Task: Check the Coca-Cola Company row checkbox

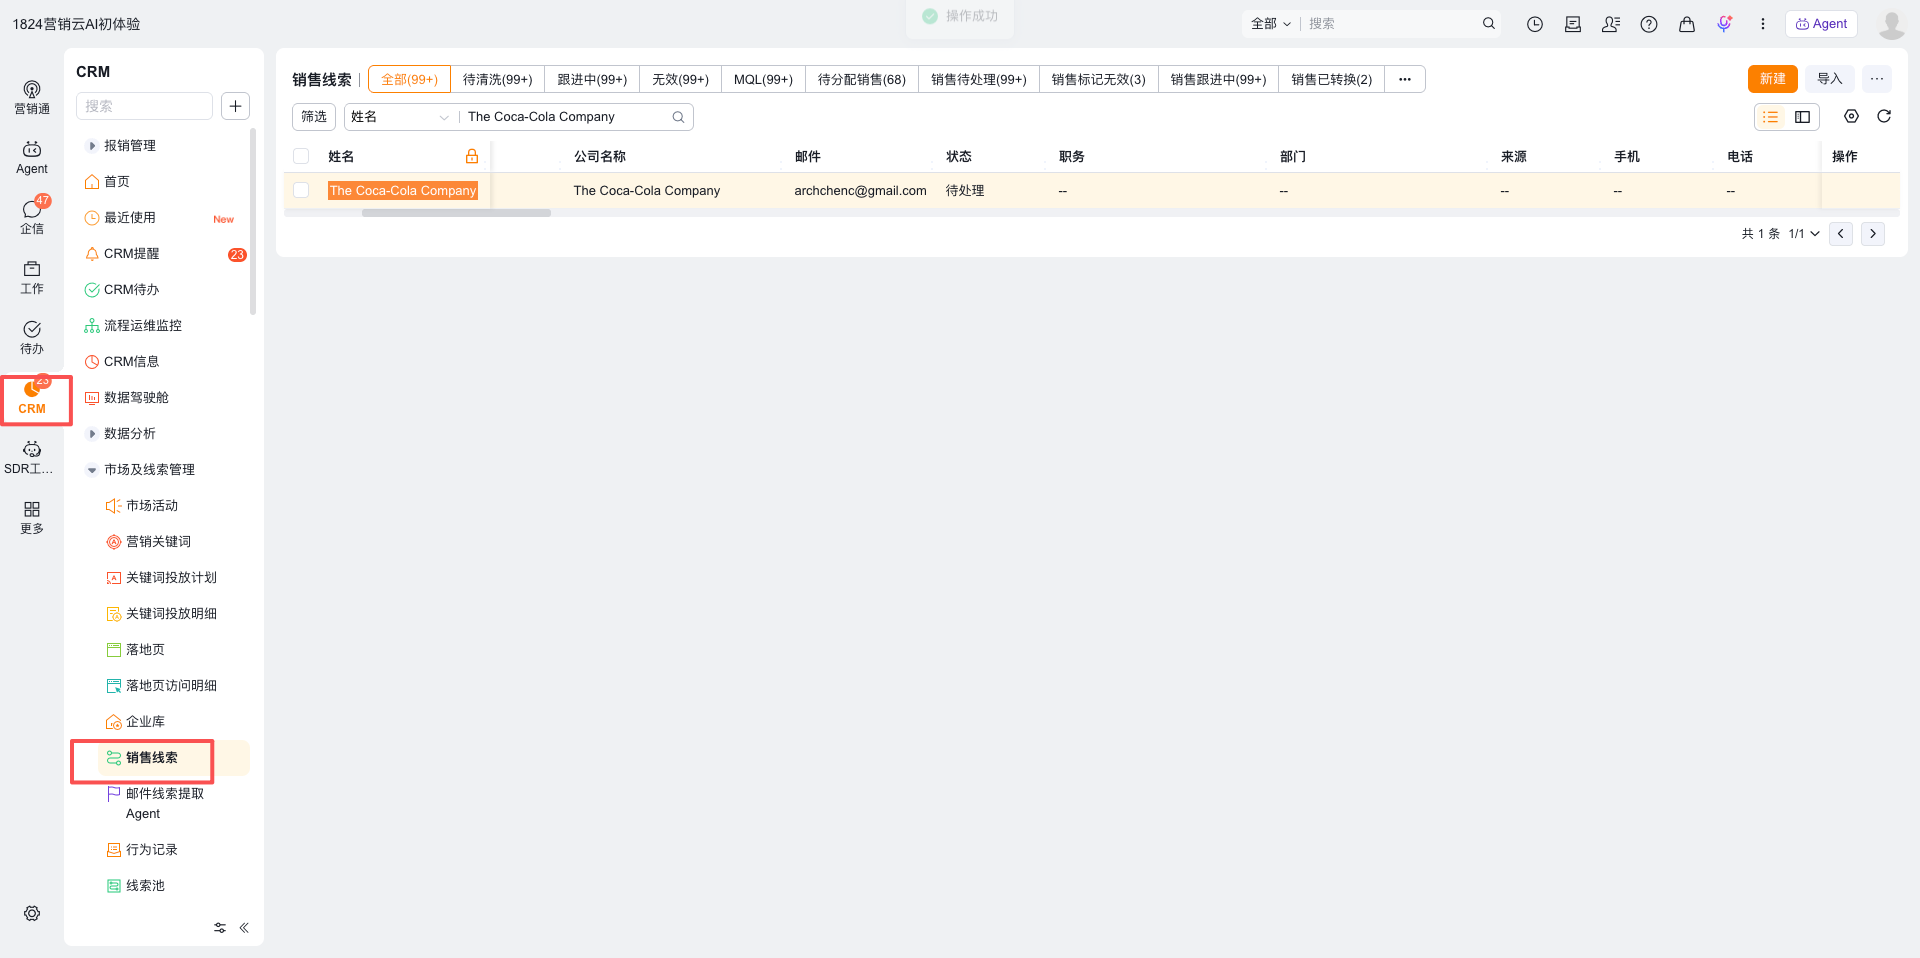Action: pos(301,190)
